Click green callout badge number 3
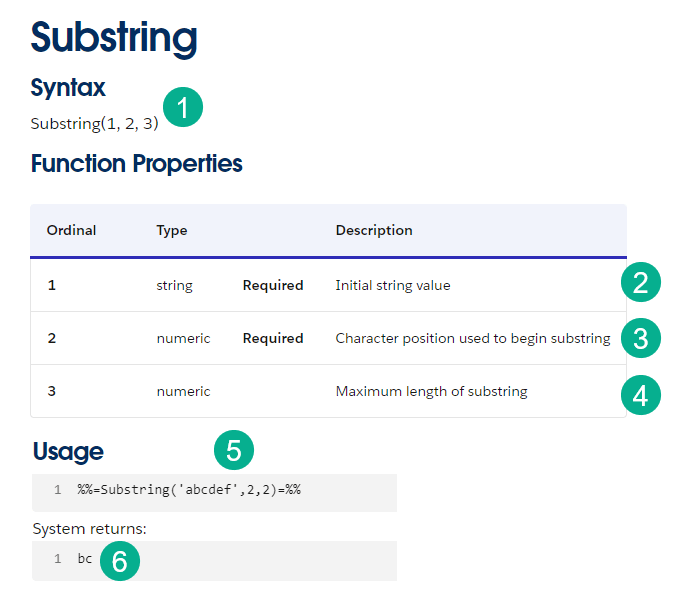680x594 pixels. tap(640, 337)
